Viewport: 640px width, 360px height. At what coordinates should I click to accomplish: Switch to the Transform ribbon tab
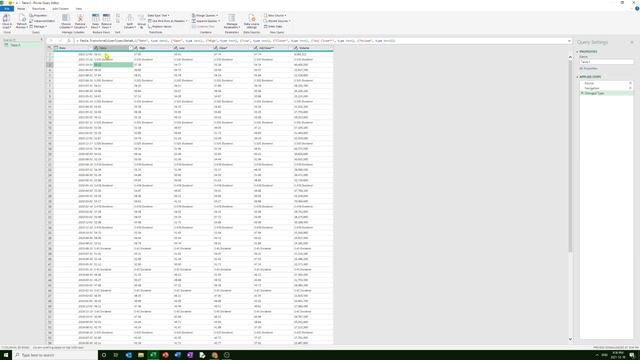click(38, 9)
